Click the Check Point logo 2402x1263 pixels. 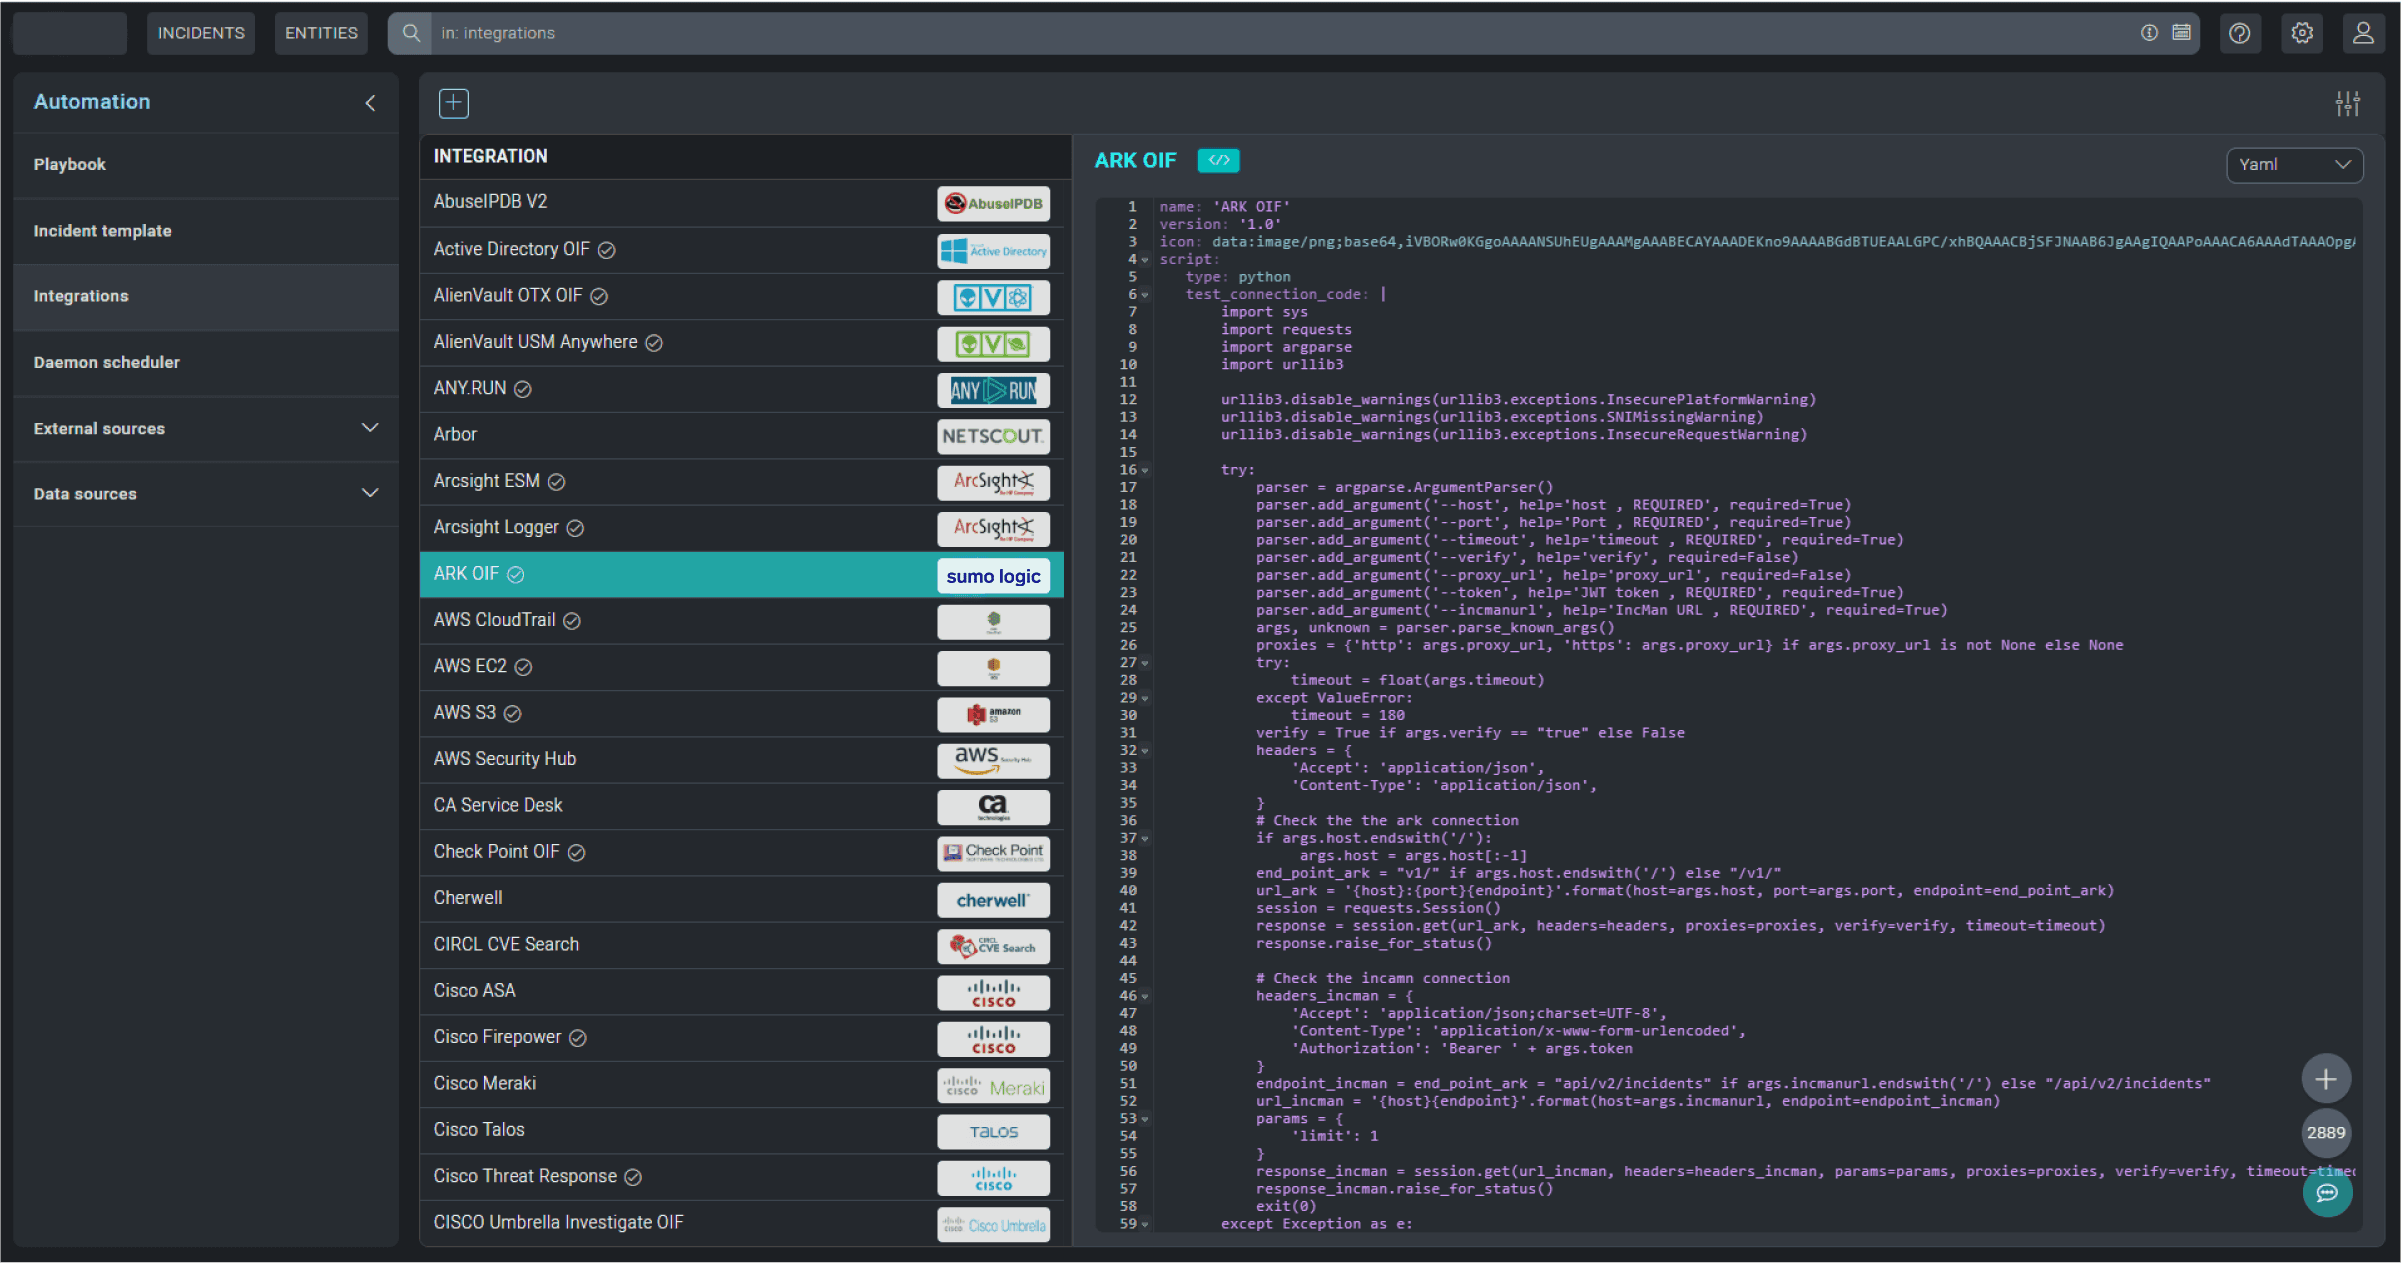tap(994, 853)
